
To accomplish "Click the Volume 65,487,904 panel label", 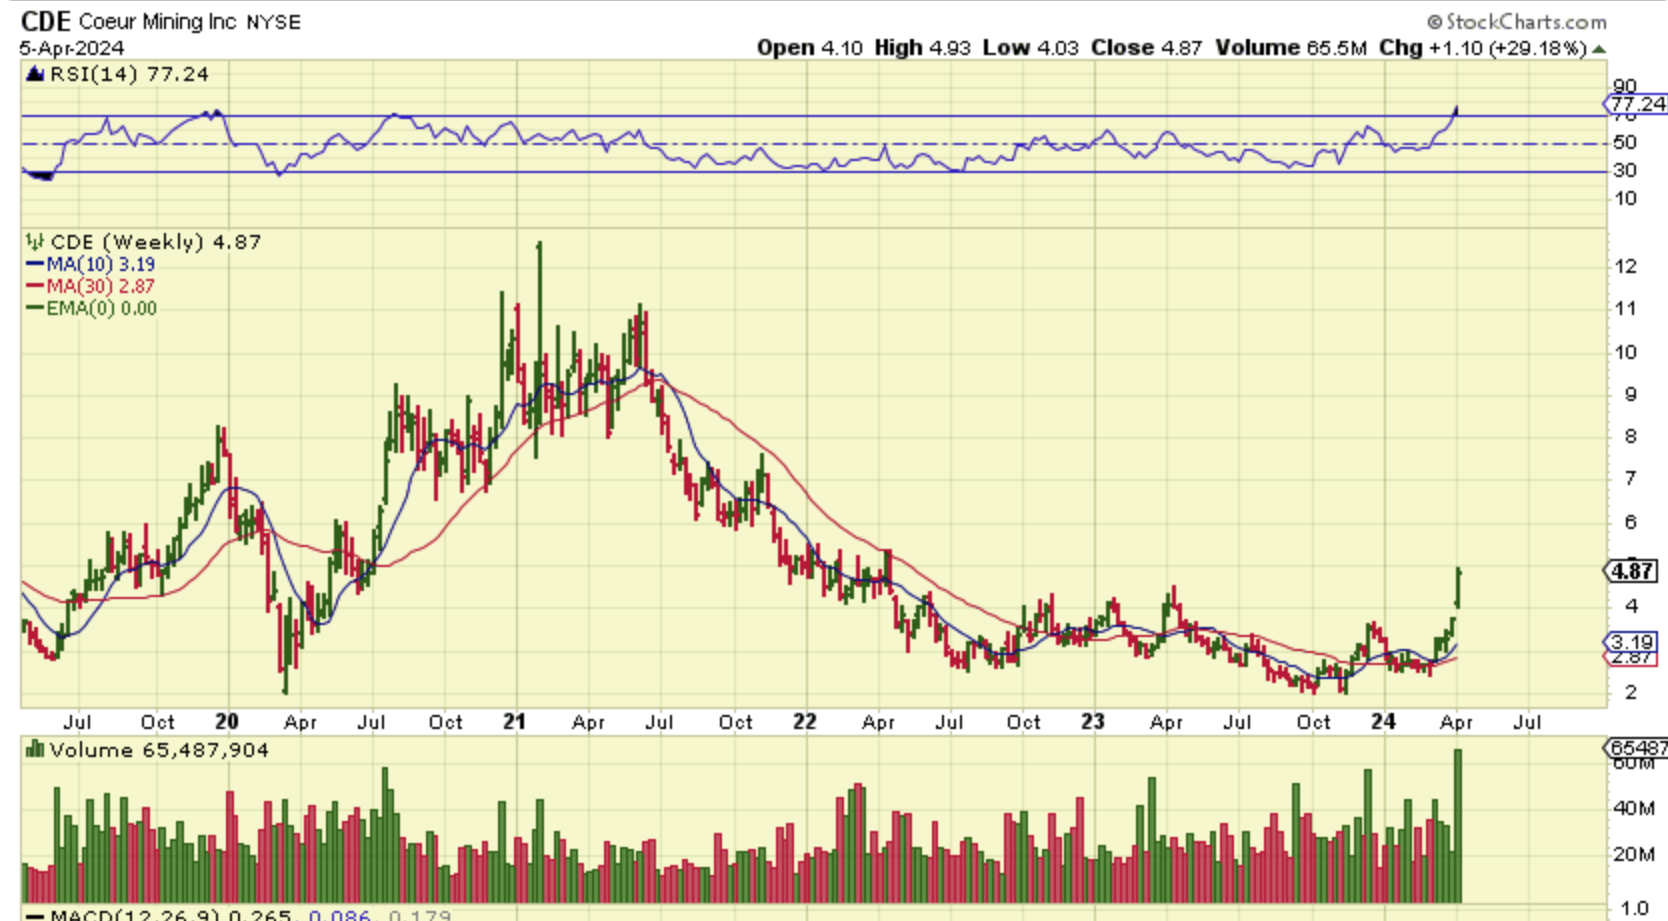I will pos(159,750).
